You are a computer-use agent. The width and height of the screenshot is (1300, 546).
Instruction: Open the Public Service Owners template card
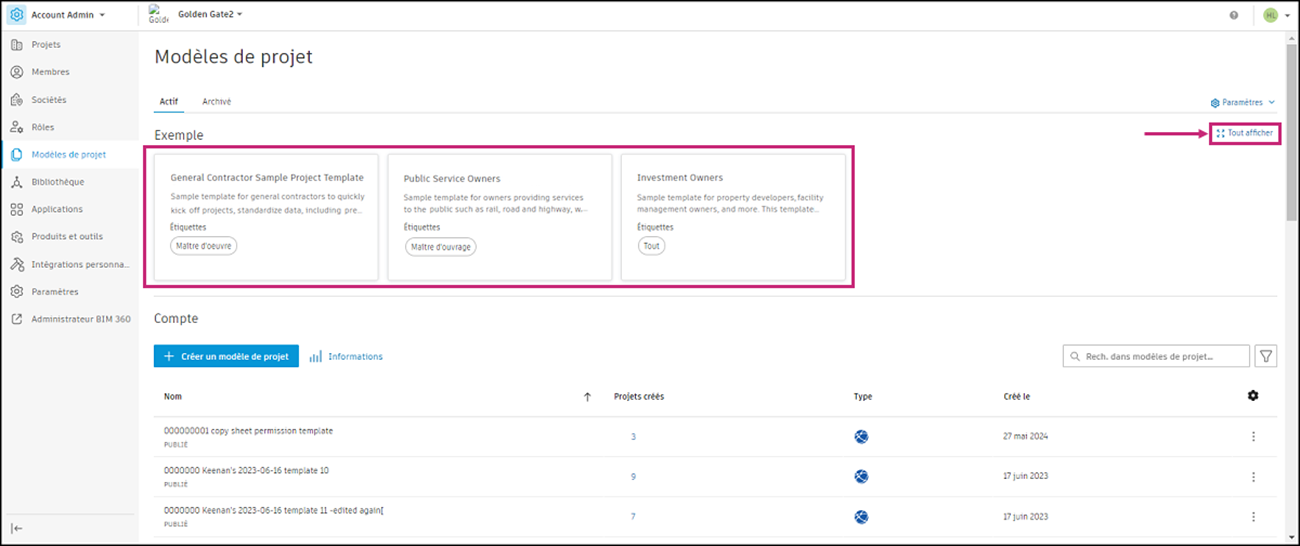[x=499, y=217]
